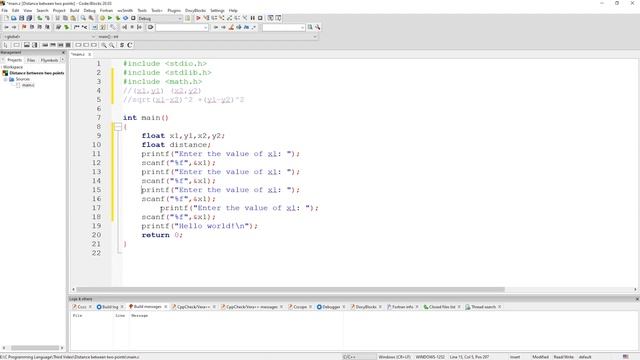640x360 pixels.
Task: Redo the last edit from the toolbar
Action: pyautogui.click(x=47, y=18)
